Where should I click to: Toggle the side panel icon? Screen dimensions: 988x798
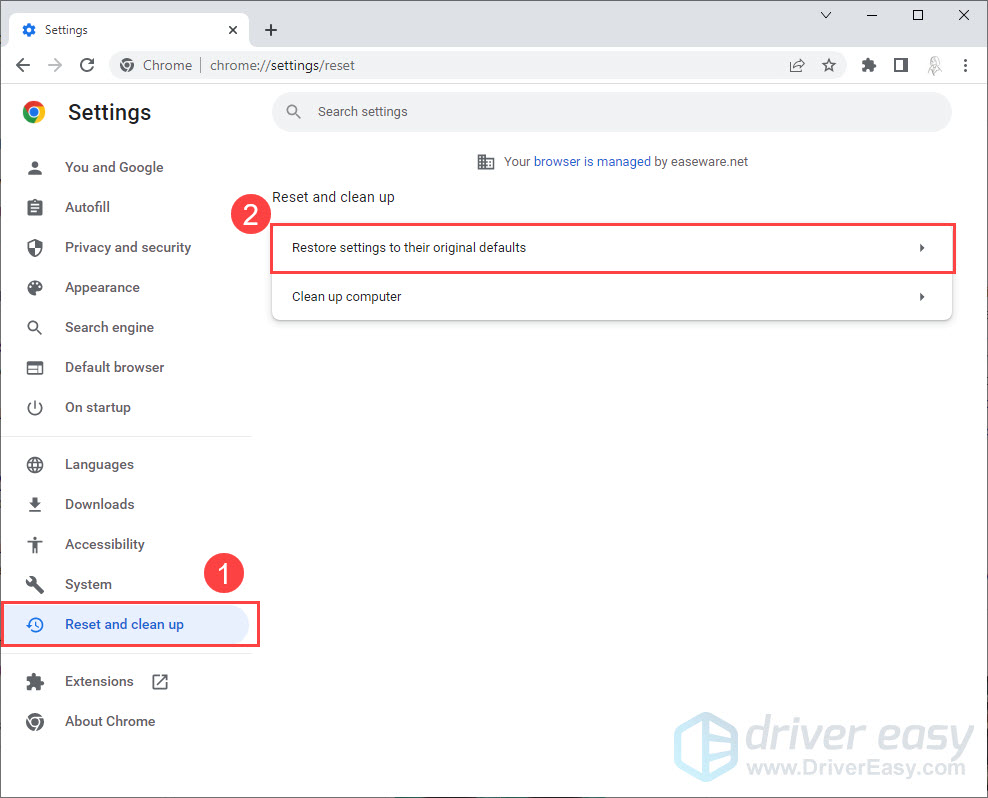click(x=900, y=65)
